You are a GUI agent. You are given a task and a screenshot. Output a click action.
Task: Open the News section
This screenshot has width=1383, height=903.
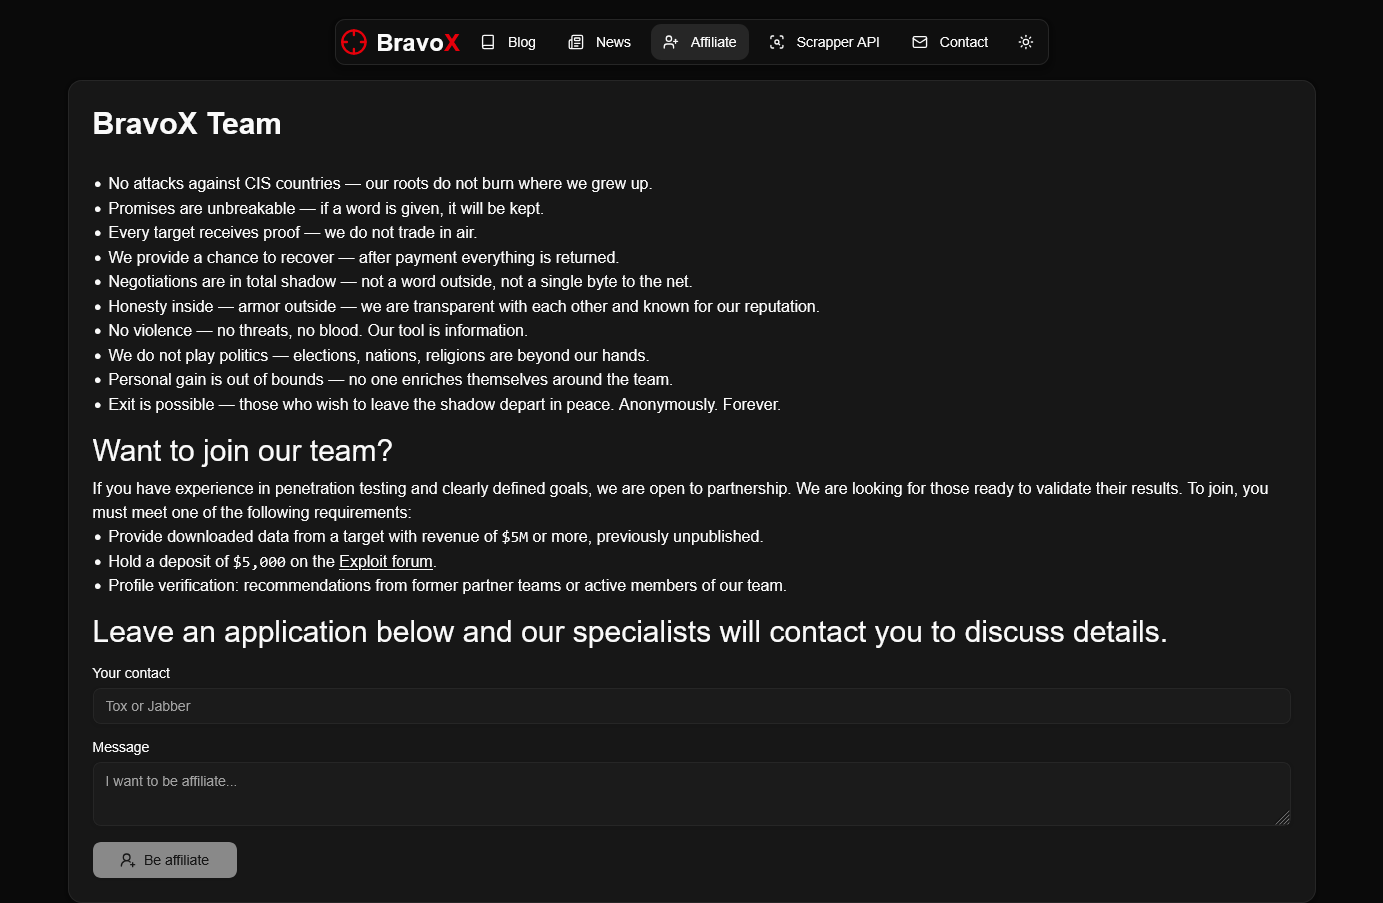coord(599,42)
